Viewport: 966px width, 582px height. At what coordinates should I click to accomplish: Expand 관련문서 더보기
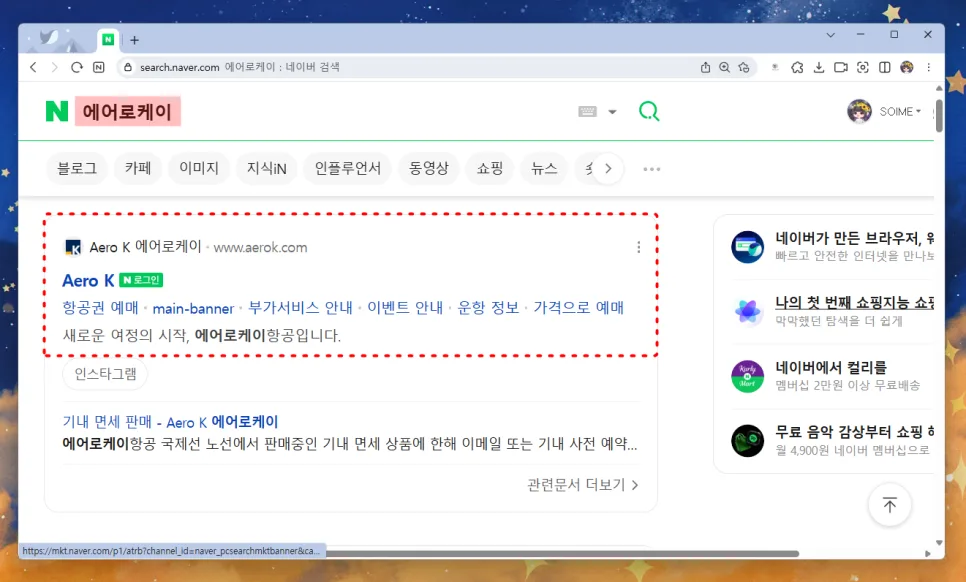click(583, 485)
